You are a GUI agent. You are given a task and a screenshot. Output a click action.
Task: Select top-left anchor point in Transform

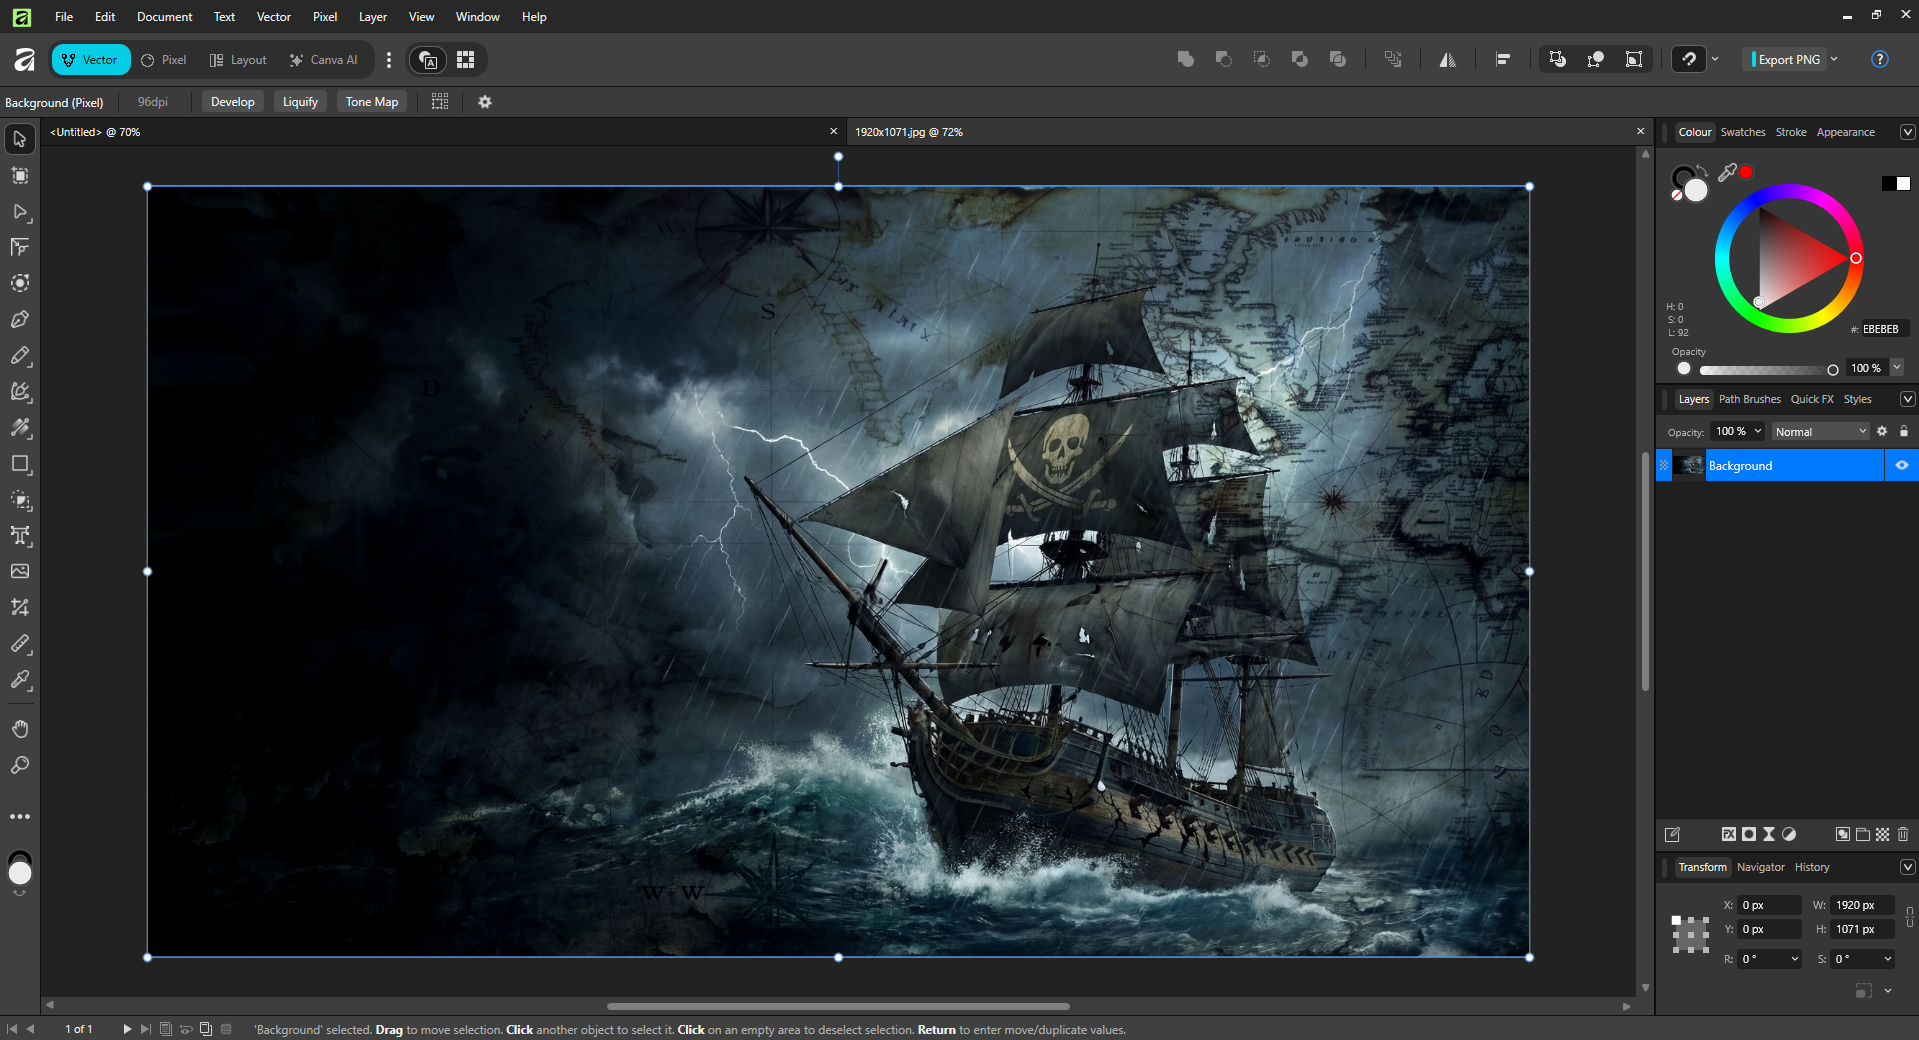click(x=1676, y=920)
